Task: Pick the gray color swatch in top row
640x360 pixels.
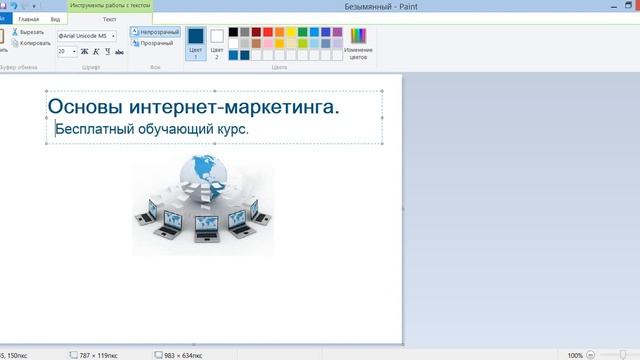Action: (x=244, y=32)
